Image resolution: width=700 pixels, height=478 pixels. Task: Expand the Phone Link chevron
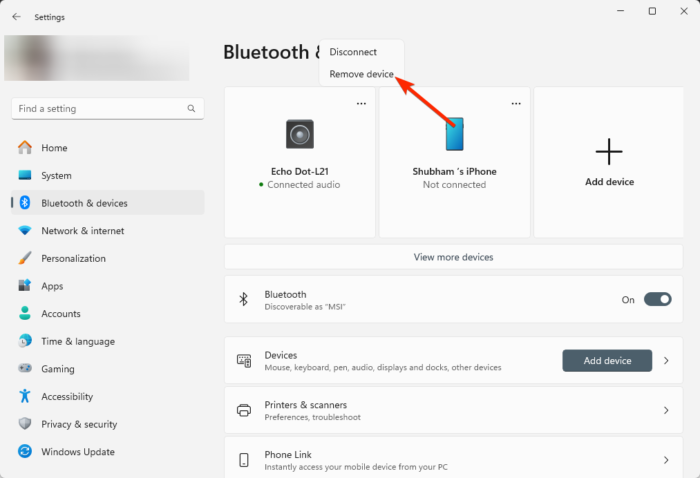666,460
